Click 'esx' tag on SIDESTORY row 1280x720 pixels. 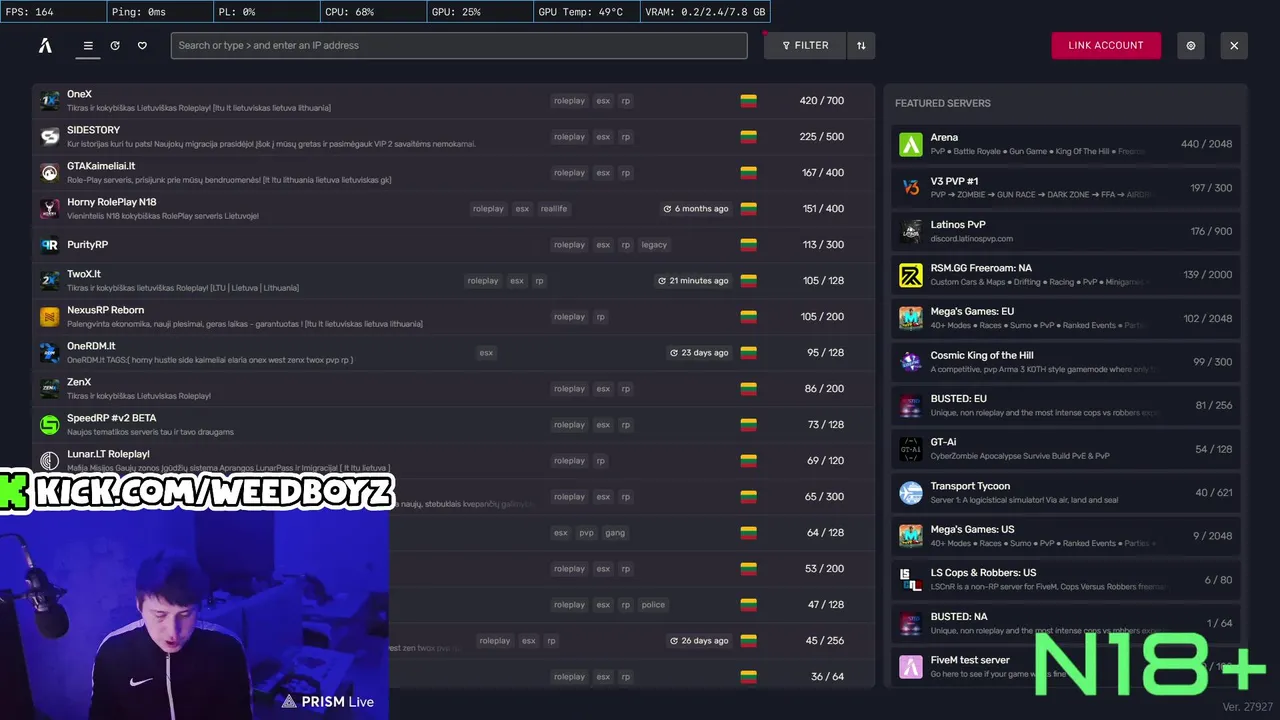(603, 137)
